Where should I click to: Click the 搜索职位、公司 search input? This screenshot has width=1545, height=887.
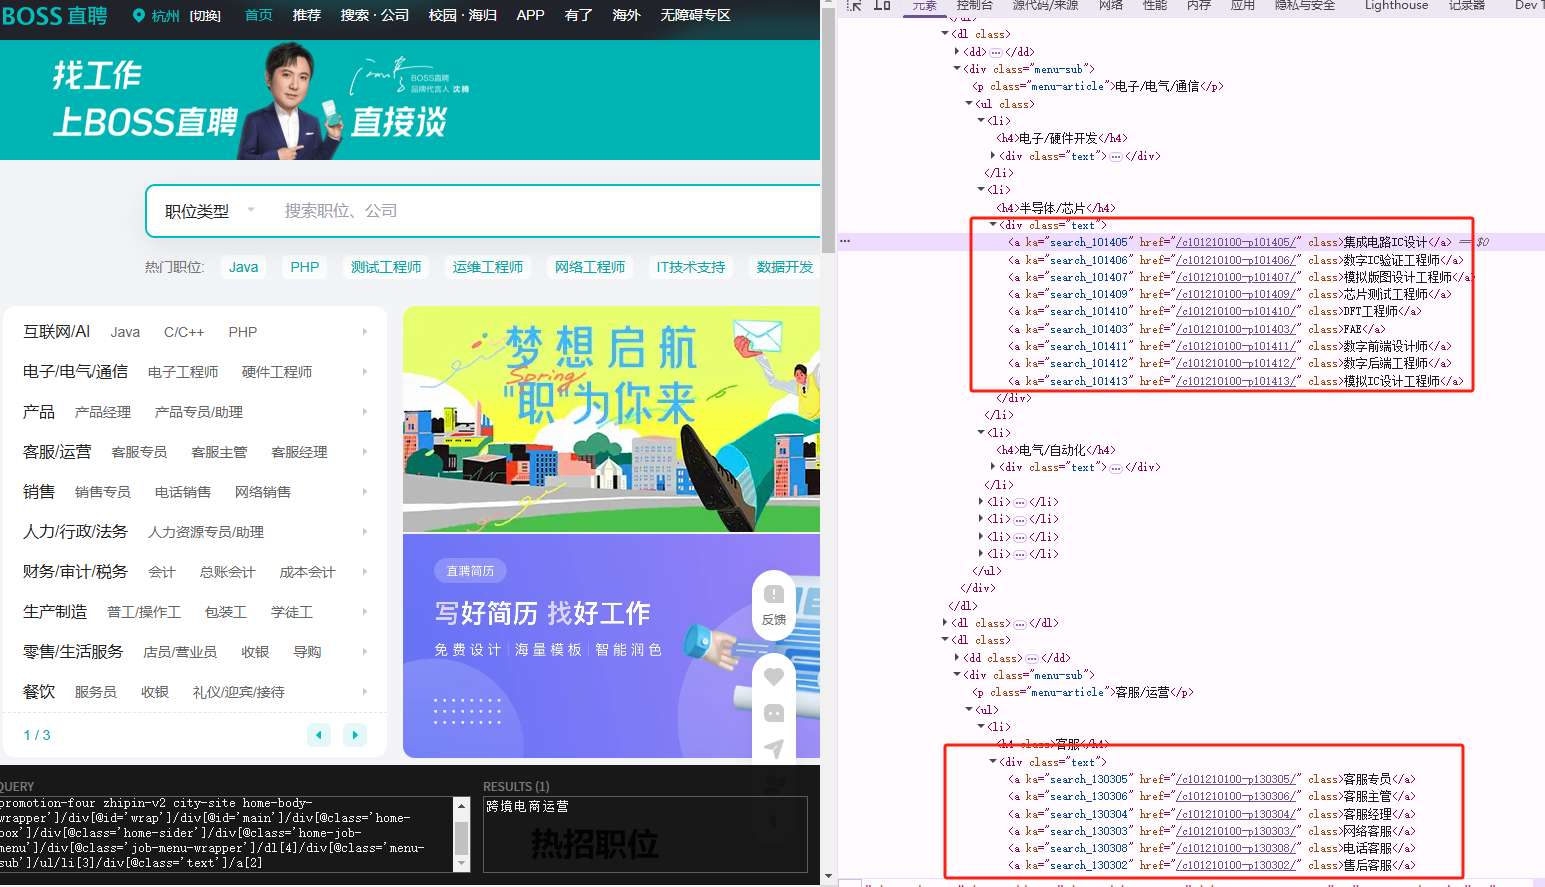545,211
